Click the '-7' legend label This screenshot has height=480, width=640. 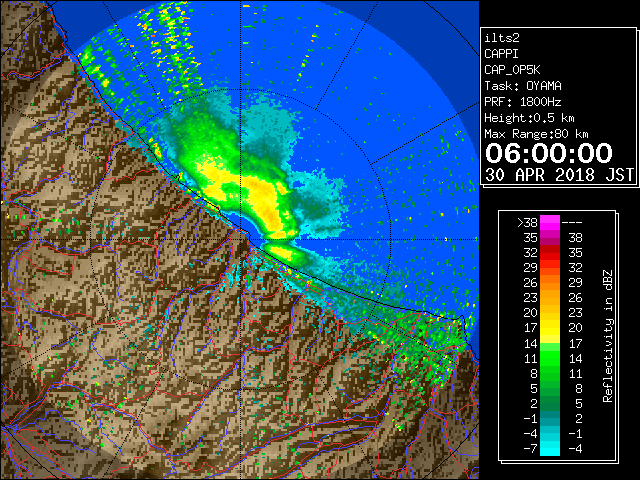(530, 449)
